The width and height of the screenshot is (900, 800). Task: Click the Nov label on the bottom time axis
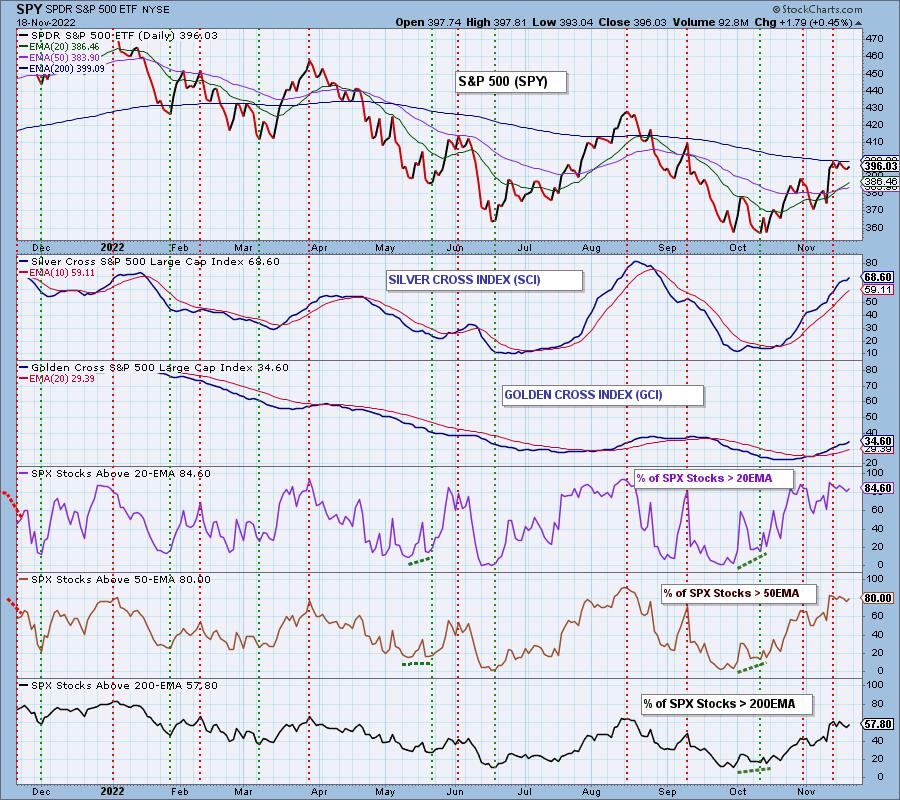coord(806,792)
